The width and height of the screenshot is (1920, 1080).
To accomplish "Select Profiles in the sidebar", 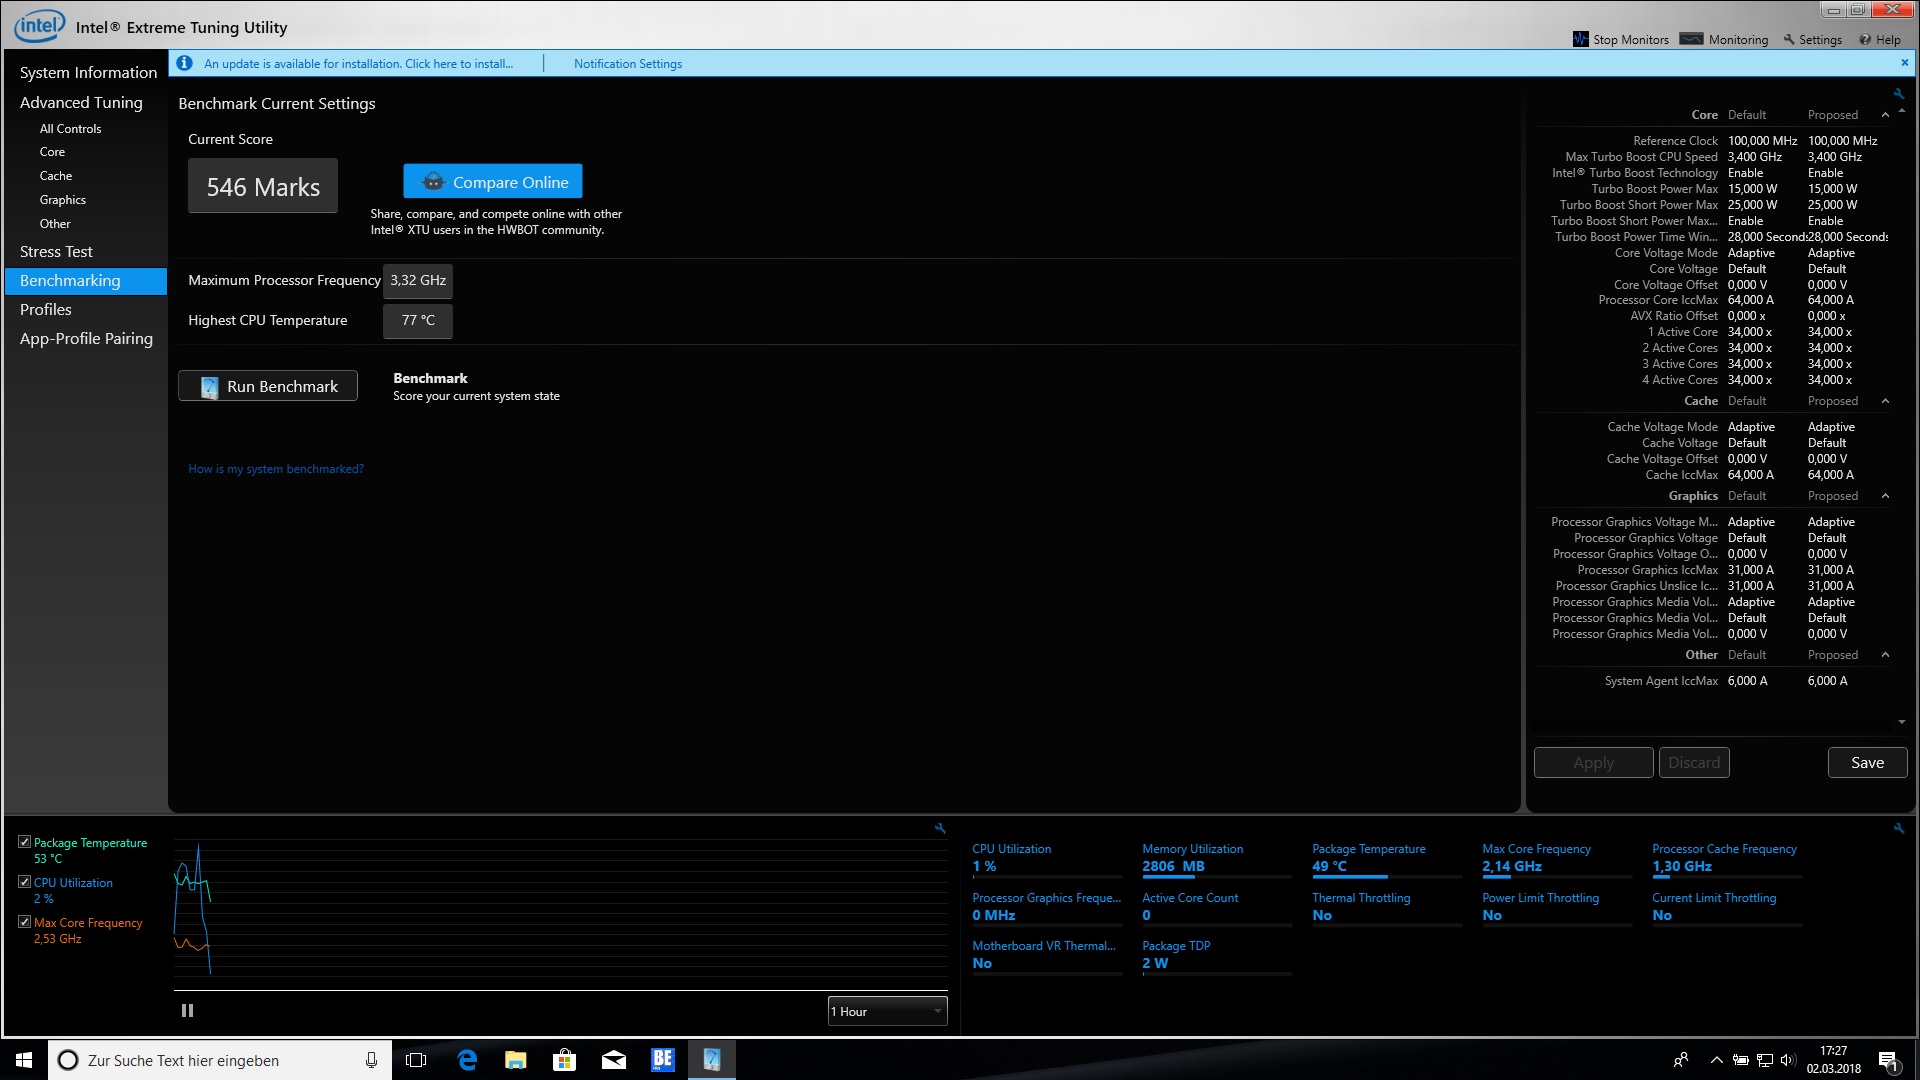I will click(x=46, y=310).
